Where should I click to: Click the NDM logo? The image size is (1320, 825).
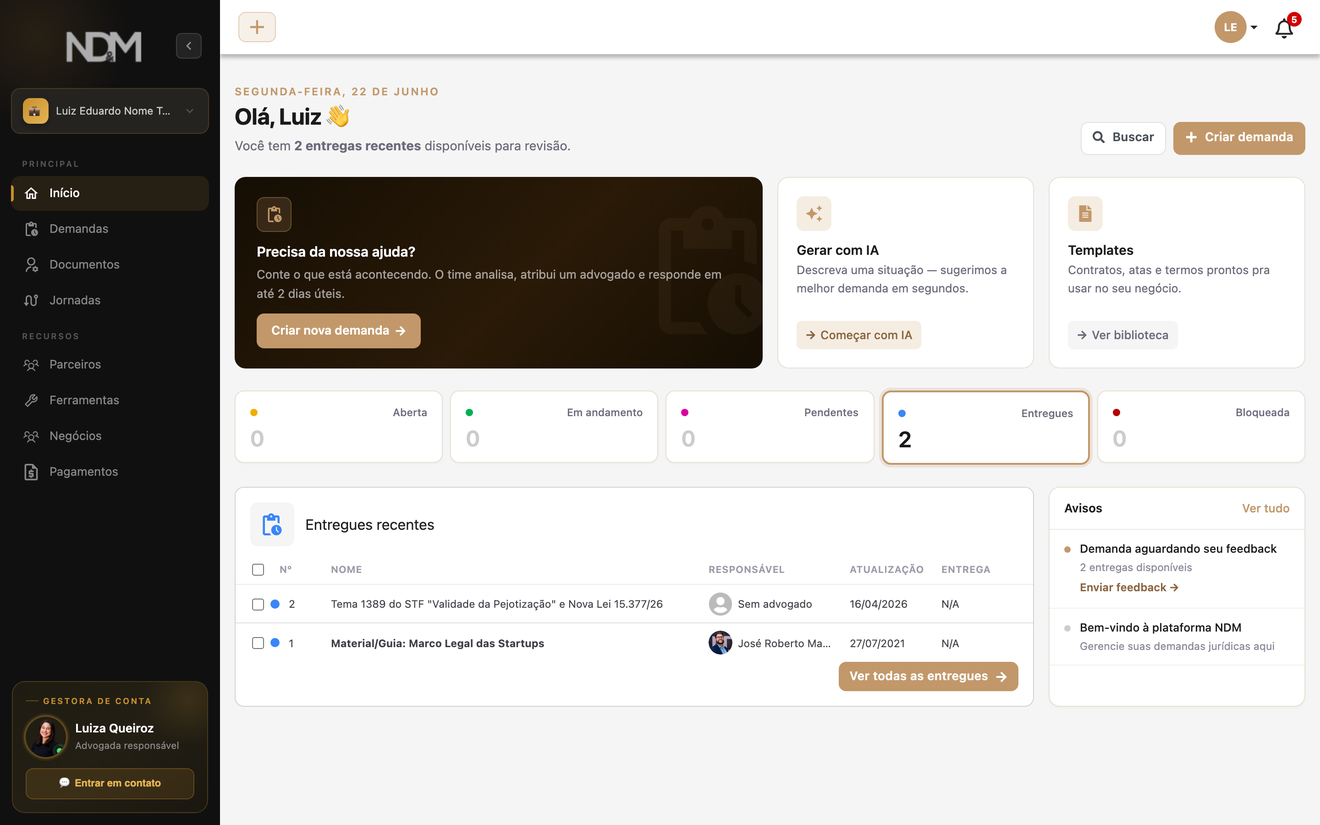tap(104, 46)
